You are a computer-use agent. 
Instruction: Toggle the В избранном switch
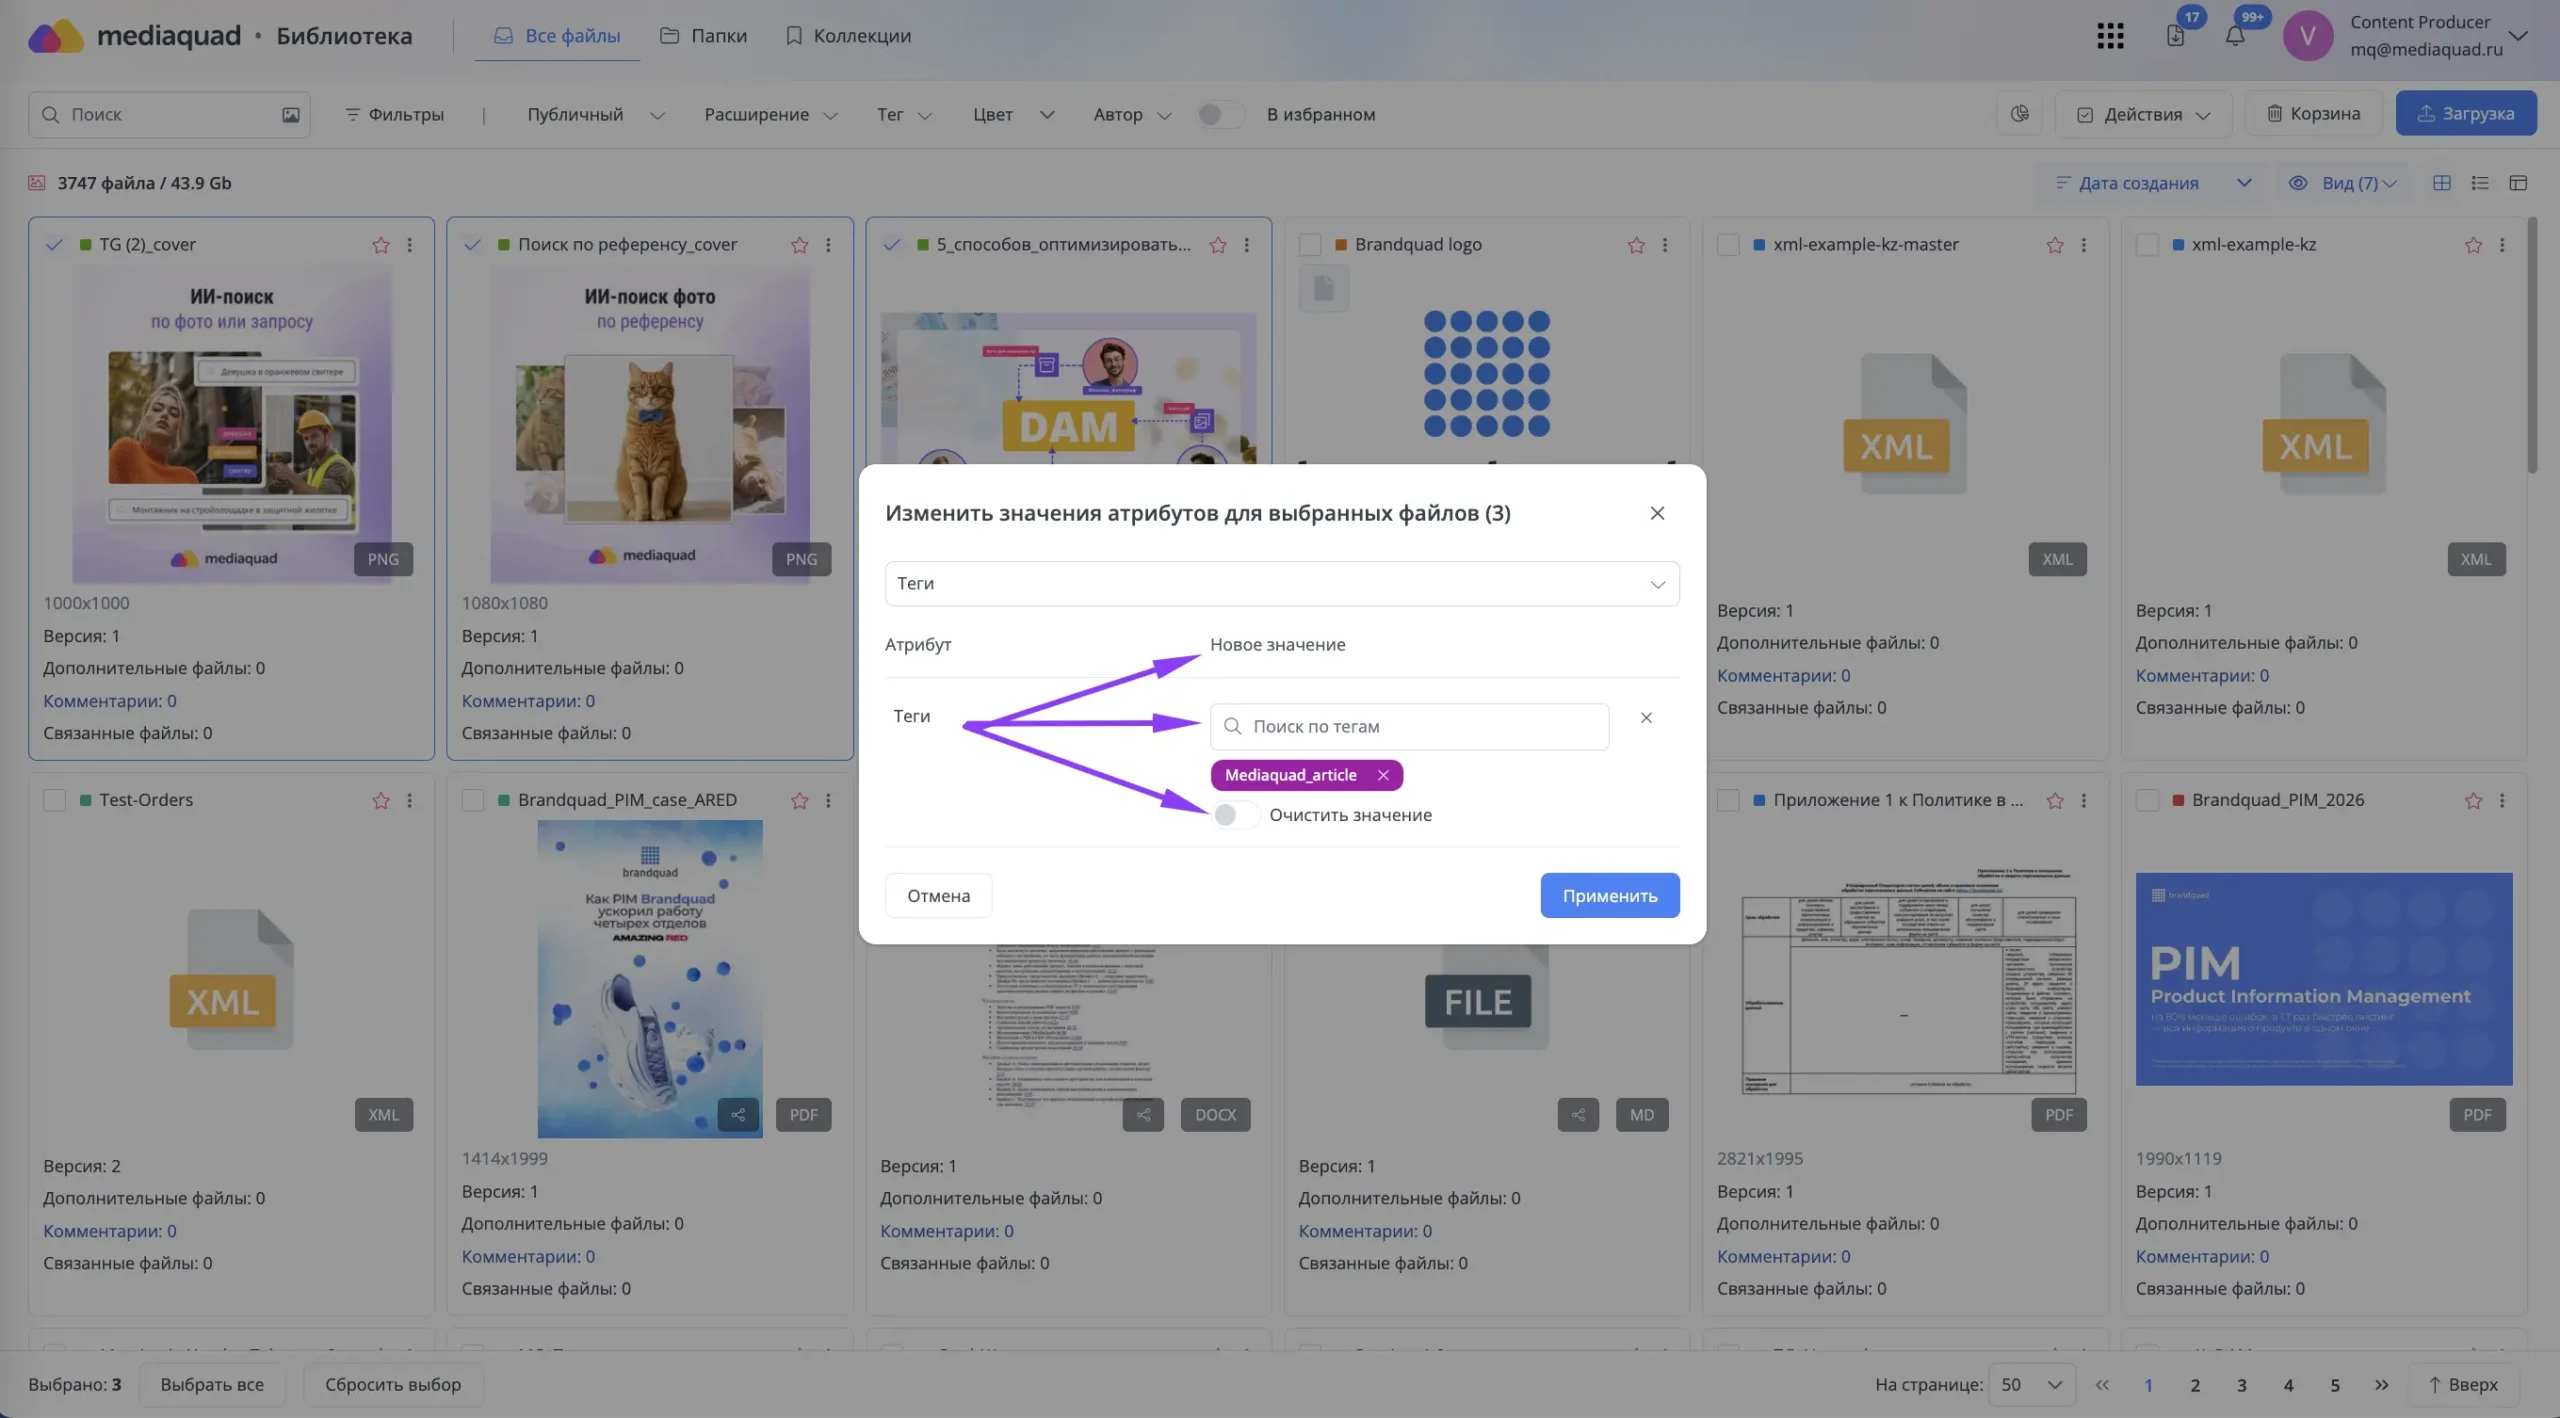(x=1219, y=115)
